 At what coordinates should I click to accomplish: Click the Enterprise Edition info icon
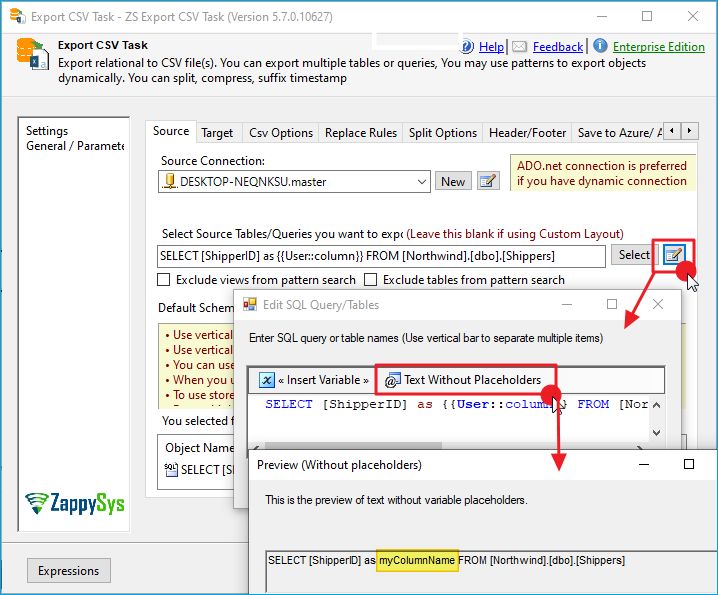tap(600, 46)
